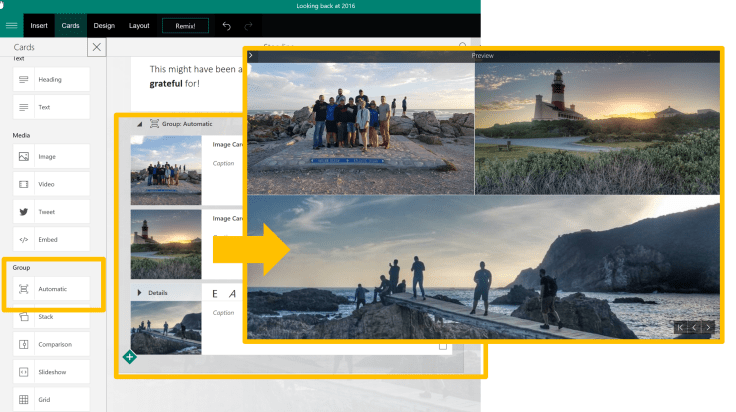The height and width of the screenshot is (412, 736).
Task: Insert an Image card
Action: tap(51, 157)
